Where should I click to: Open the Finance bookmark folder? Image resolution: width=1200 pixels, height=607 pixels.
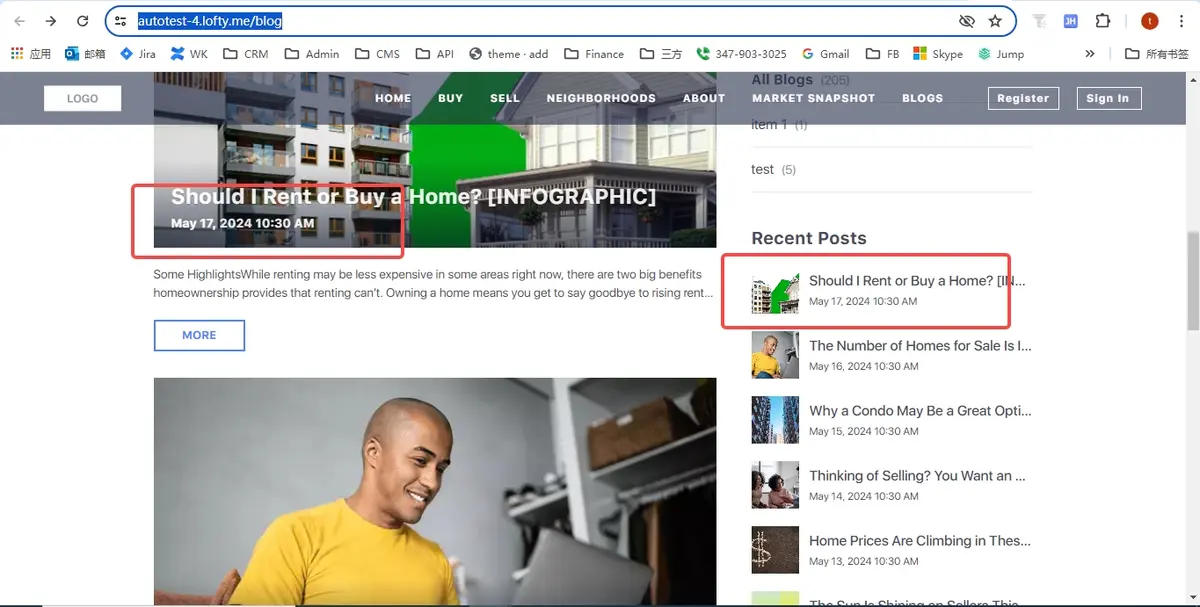[x=594, y=54]
